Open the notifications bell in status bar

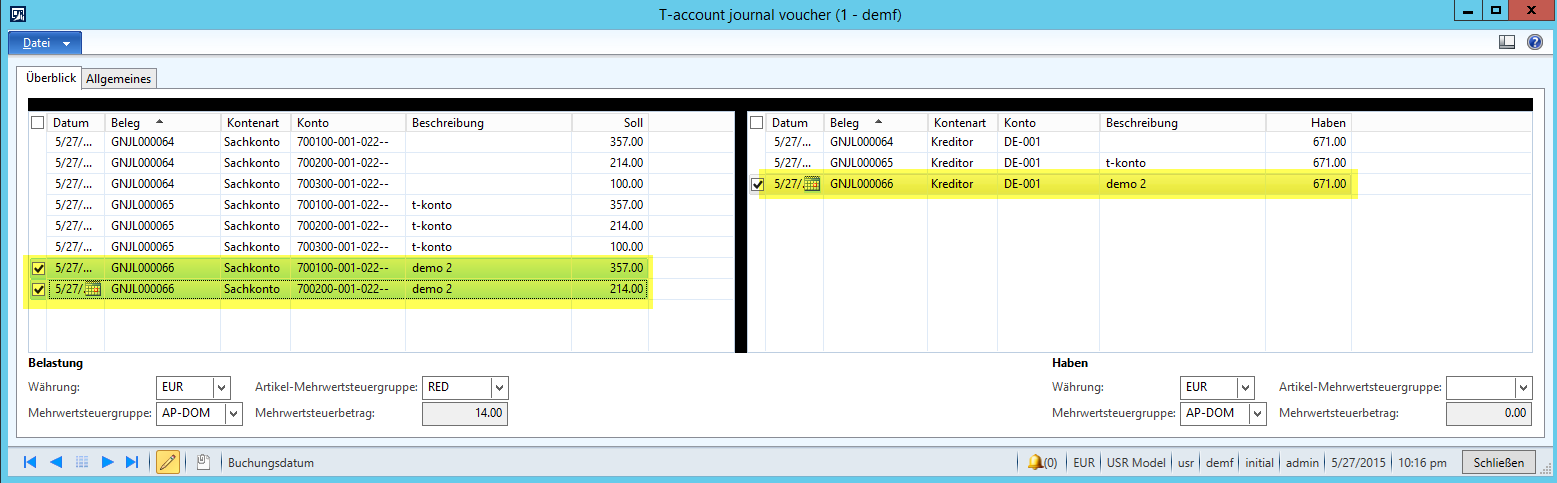[x=1035, y=462]
